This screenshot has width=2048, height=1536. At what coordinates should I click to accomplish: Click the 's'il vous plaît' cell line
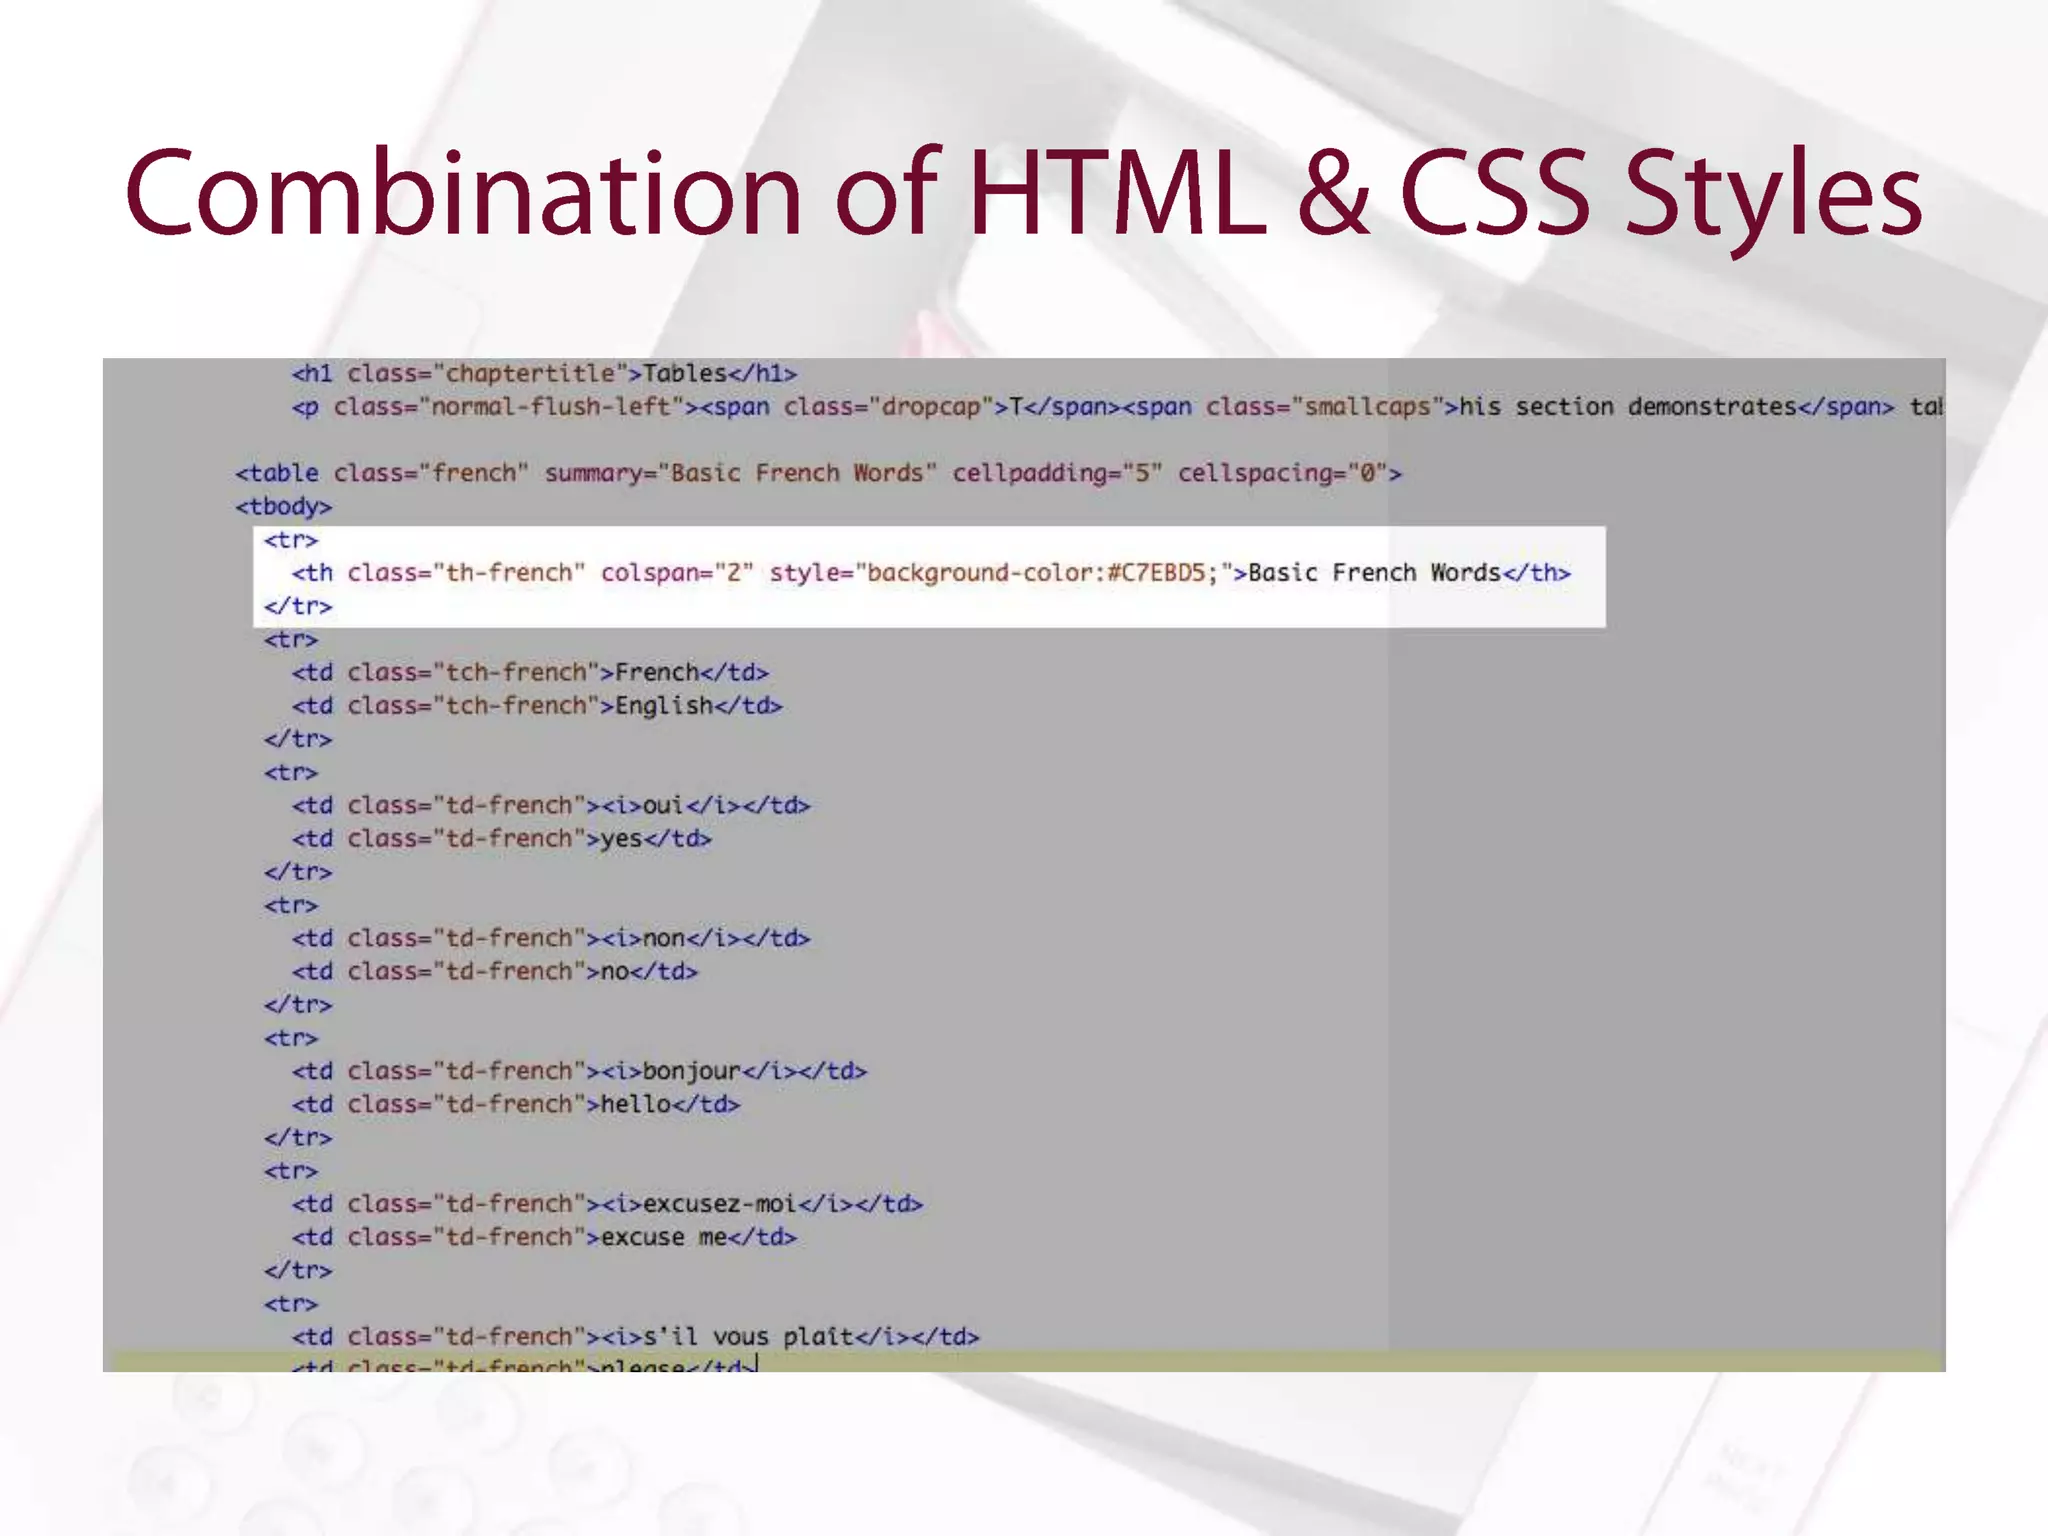point(635,1337)
